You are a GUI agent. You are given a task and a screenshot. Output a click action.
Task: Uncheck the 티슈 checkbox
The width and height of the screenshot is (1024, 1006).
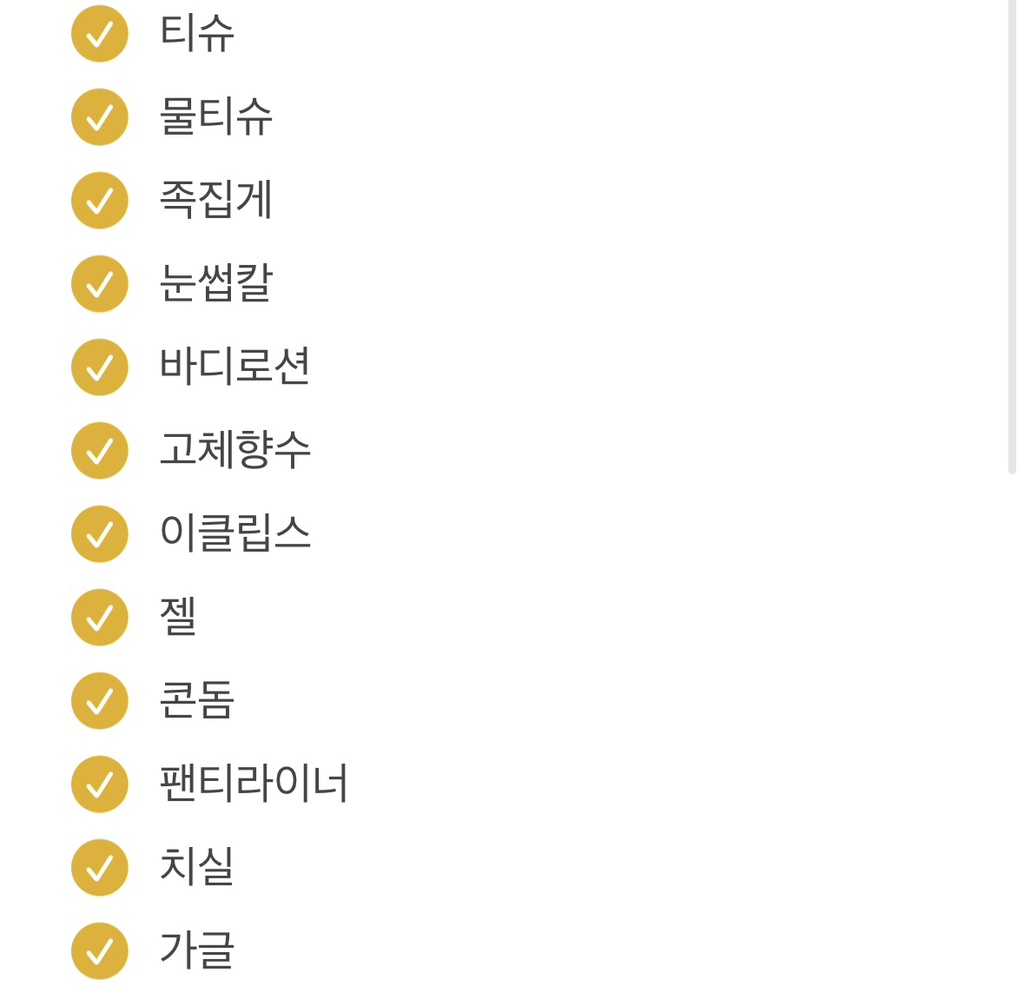point(99,34)
